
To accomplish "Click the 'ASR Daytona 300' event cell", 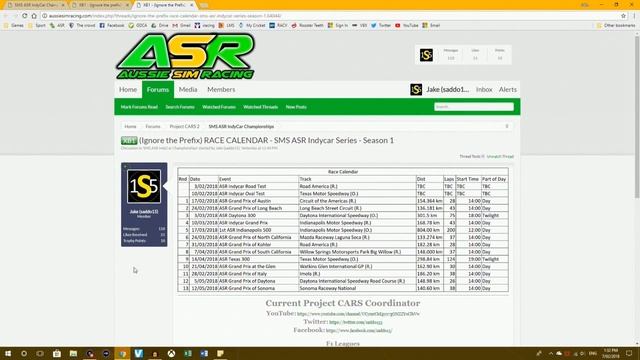I will click(x=258, y=216).
